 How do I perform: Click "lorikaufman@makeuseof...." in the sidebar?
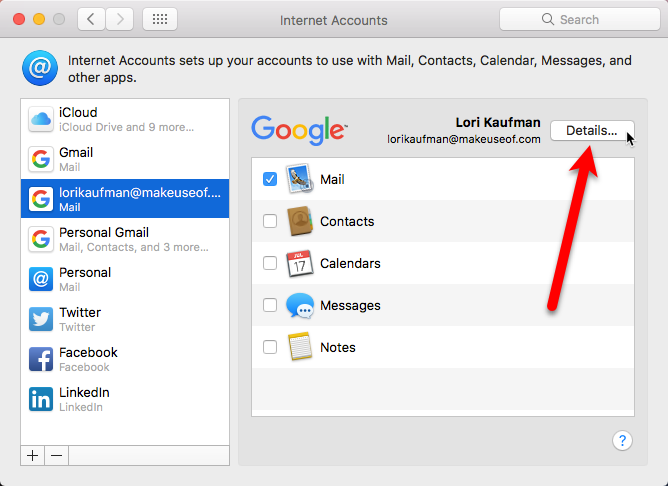pyautogui.click(x=140, y=193)
